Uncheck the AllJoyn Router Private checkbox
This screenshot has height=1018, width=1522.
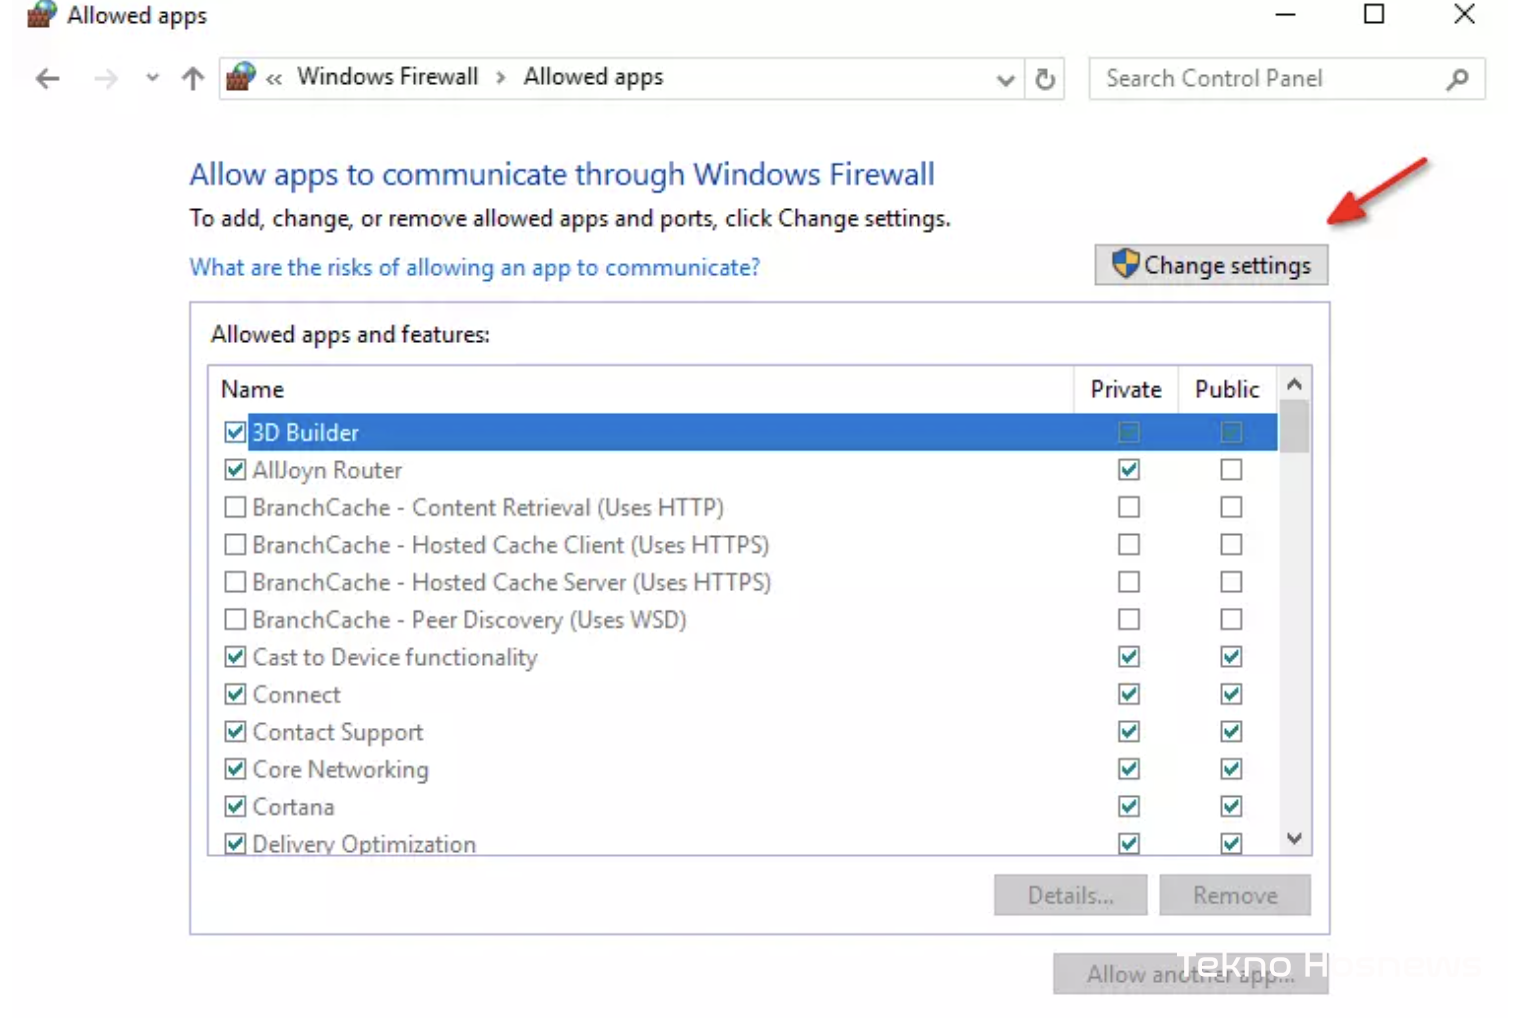pyautogui.click(x=1127, y=469)
